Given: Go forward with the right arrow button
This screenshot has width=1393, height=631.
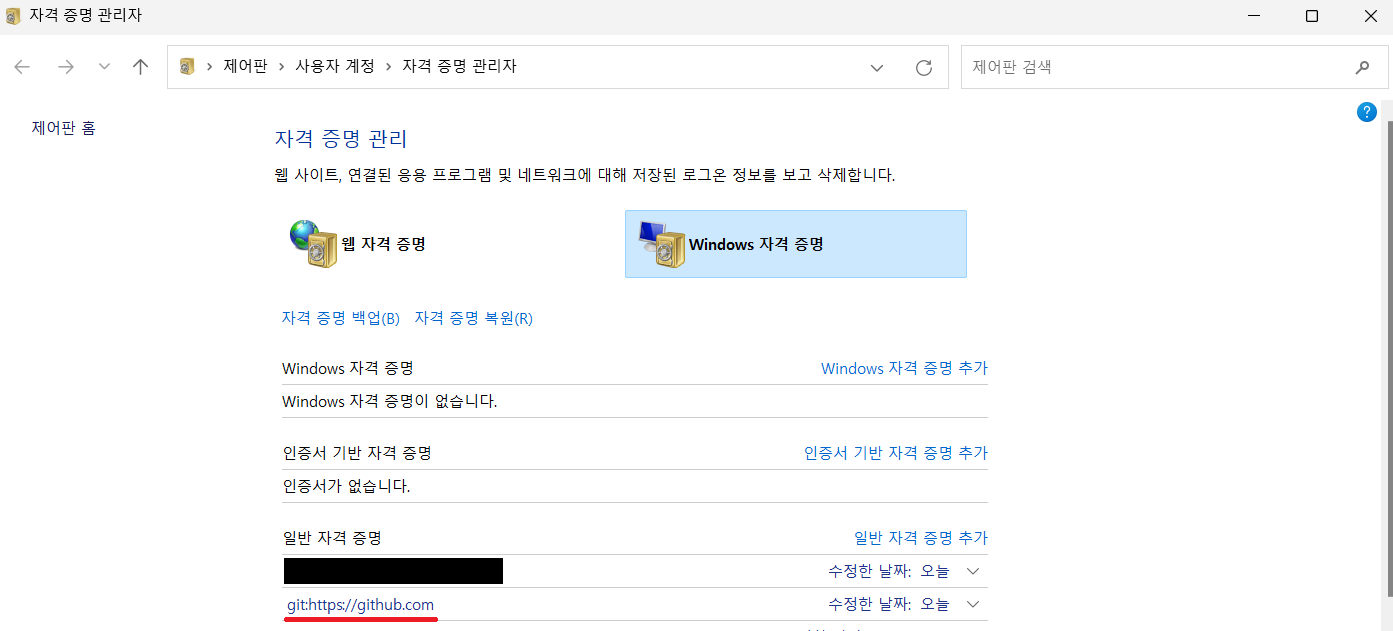Looking at the screenshot, I should pyautogui.click(x=66, y=67).
